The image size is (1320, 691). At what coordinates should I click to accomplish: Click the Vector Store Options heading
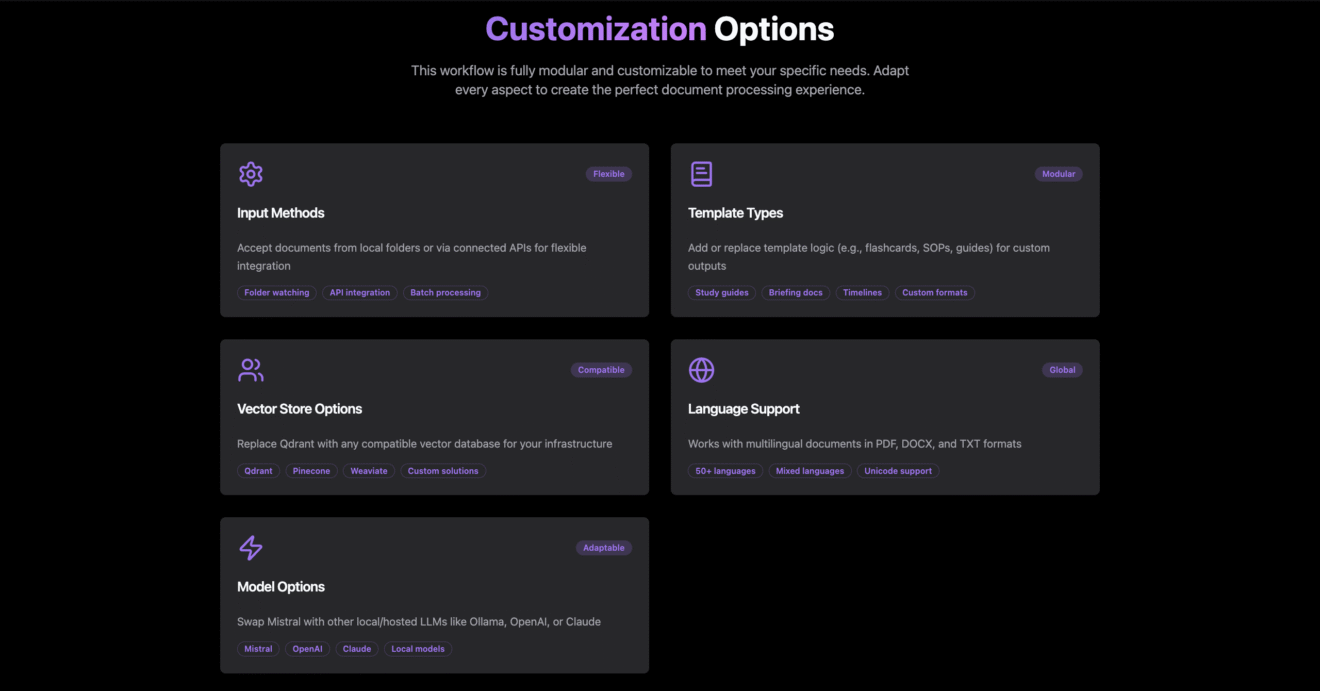click(x=300, y=409)
